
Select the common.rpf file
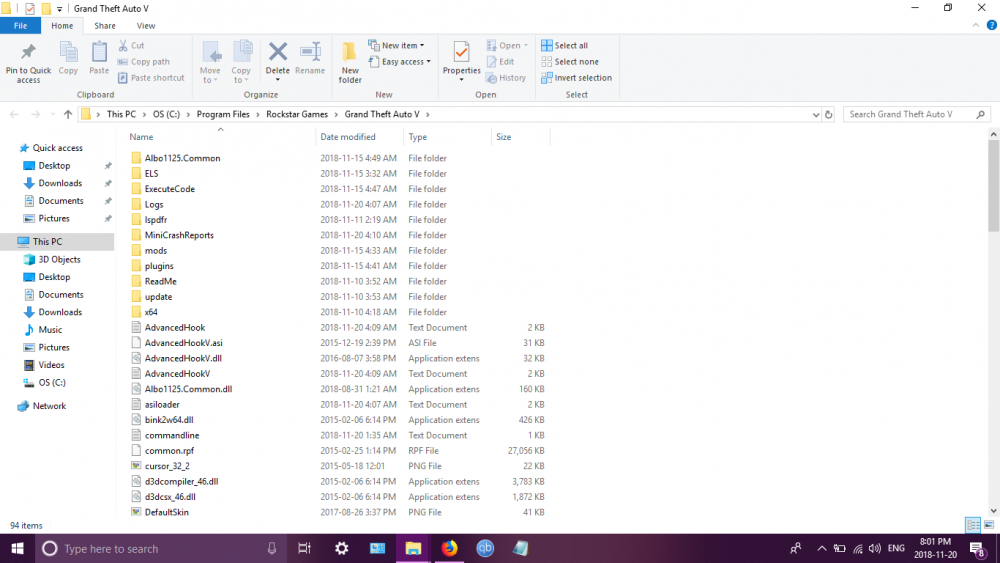coord(169,451)
